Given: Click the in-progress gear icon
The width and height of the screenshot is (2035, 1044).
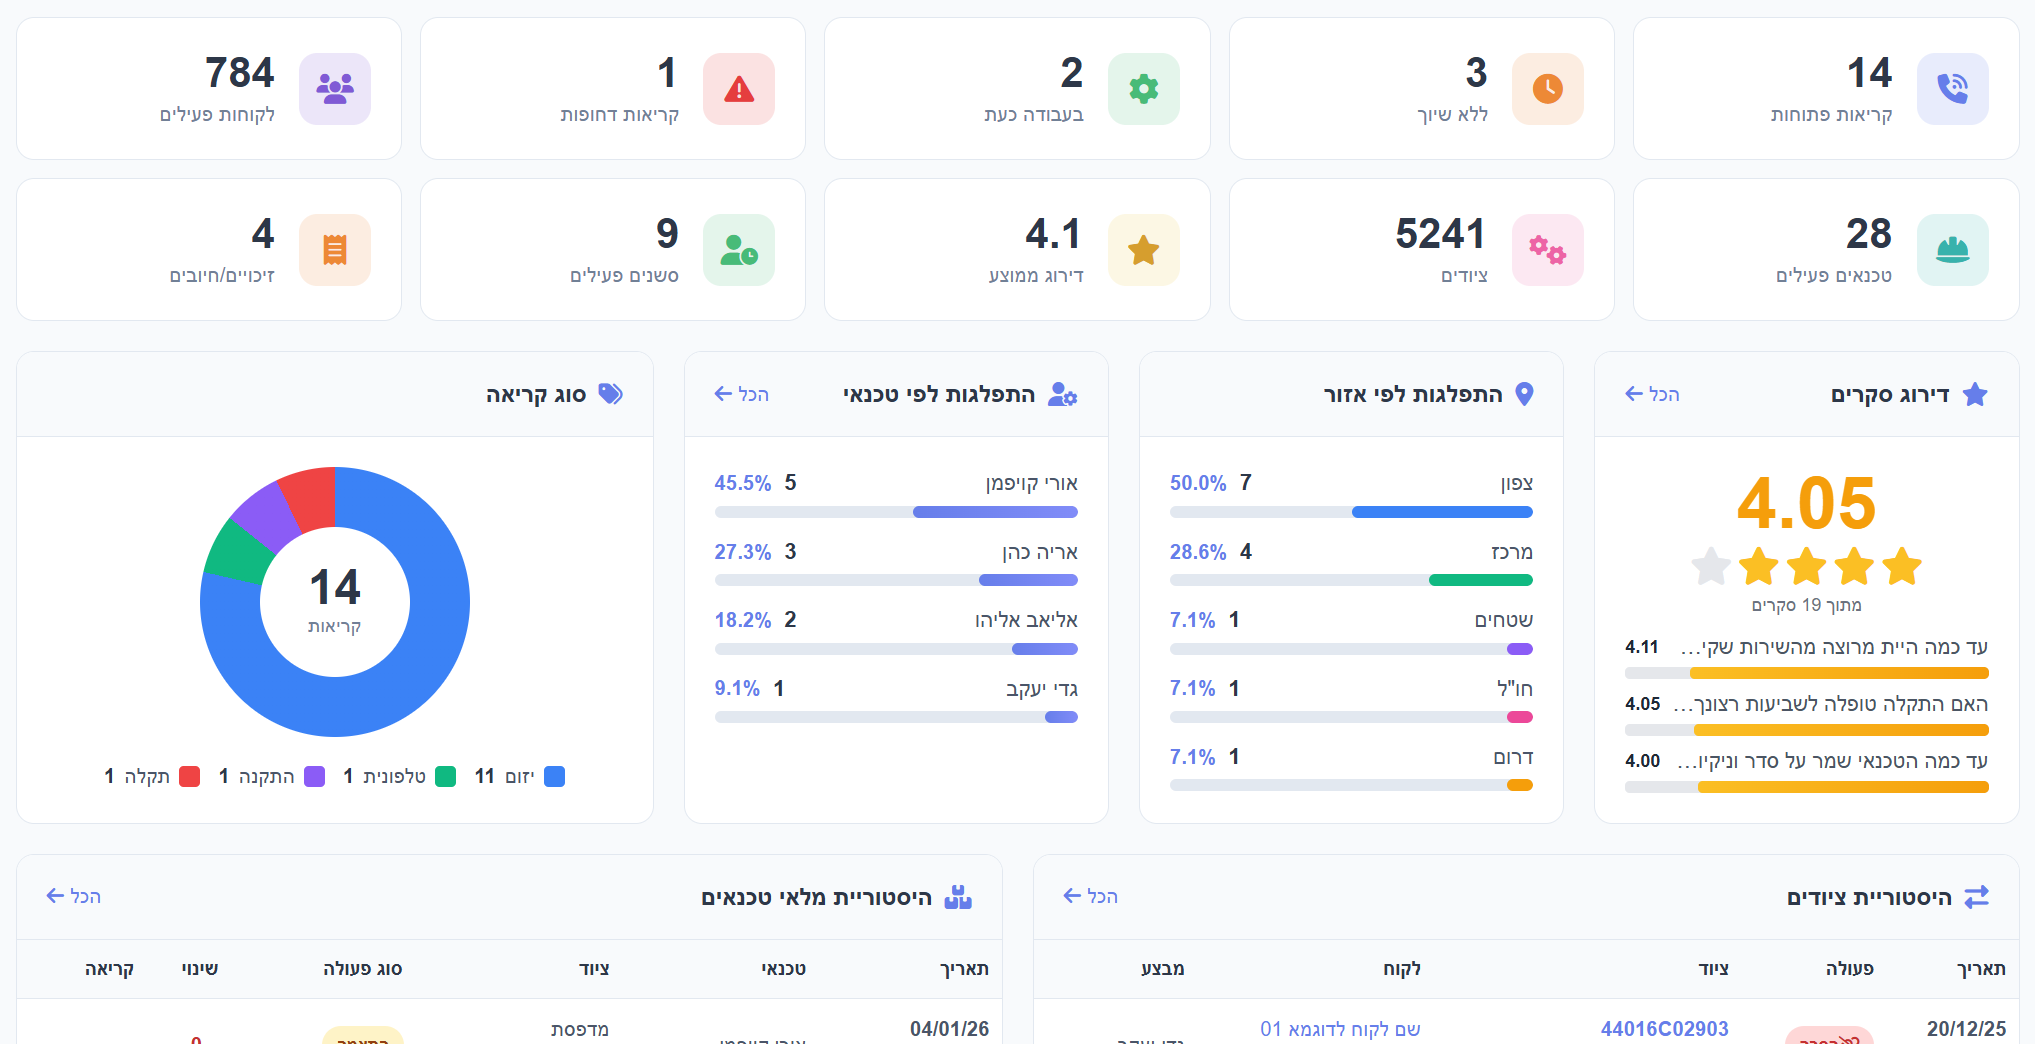Looking at the screenshot, I should (x=1143, y=89).
